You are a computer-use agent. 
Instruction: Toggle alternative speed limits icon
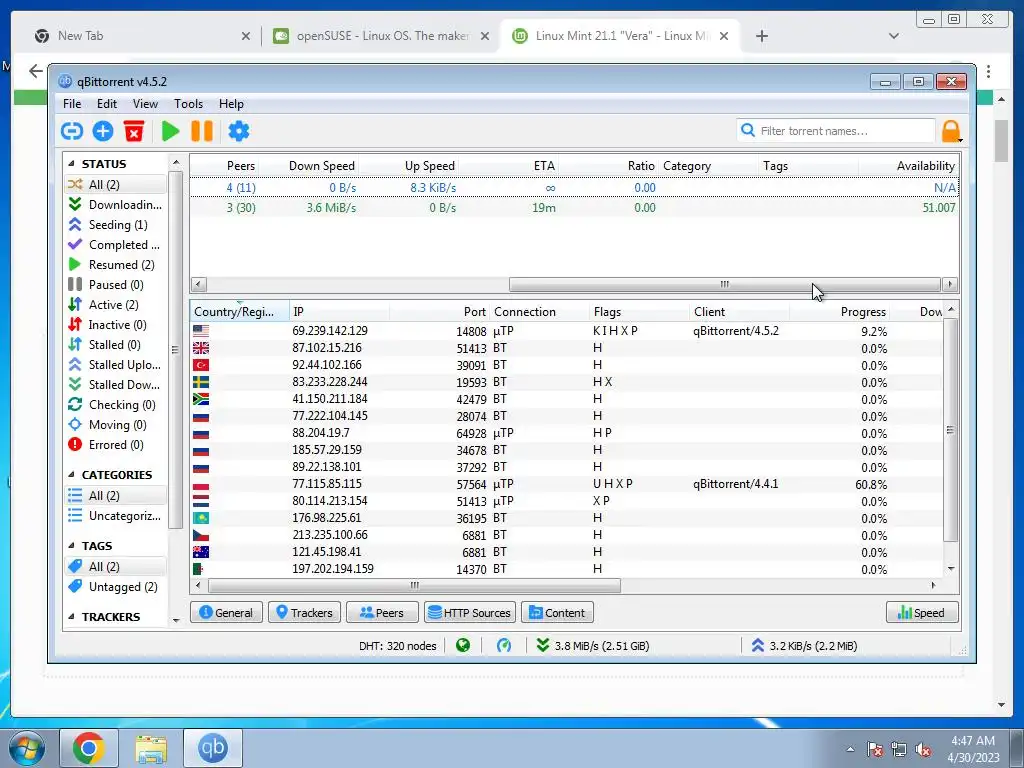tap(504, 646)
